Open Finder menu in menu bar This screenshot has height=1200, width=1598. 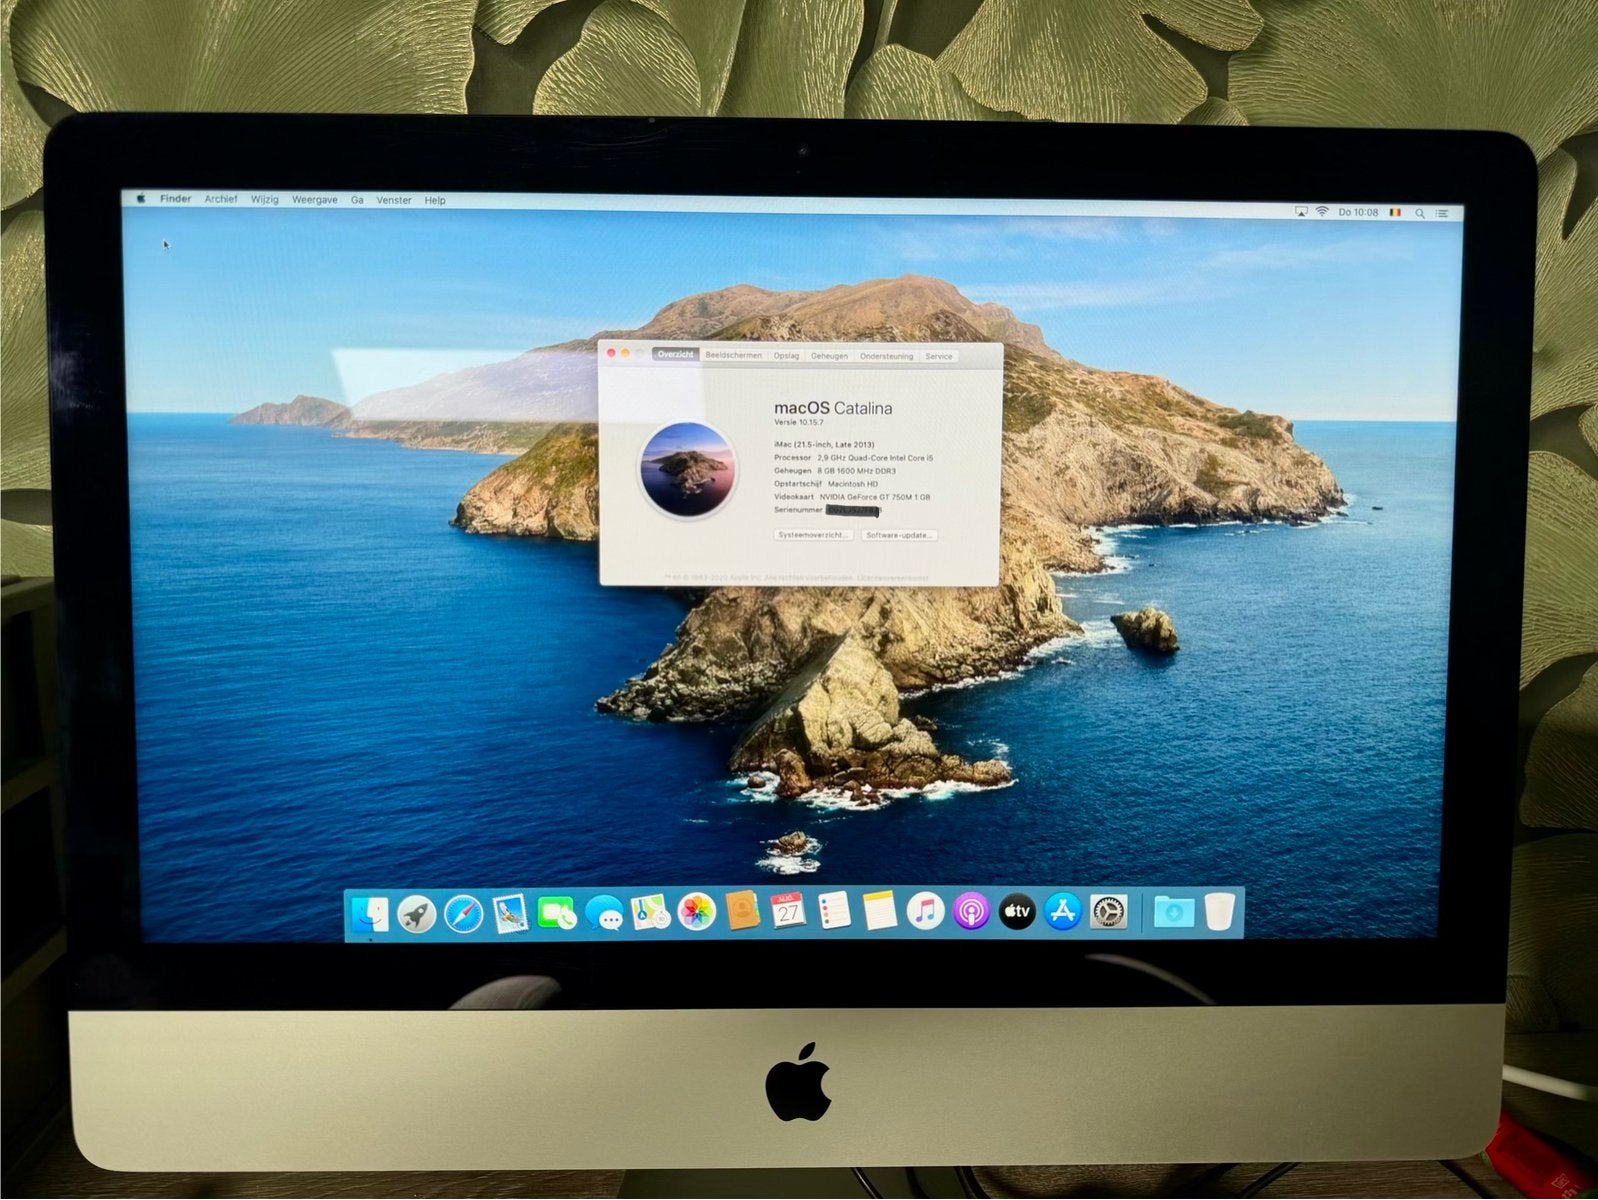coord(175,199)
